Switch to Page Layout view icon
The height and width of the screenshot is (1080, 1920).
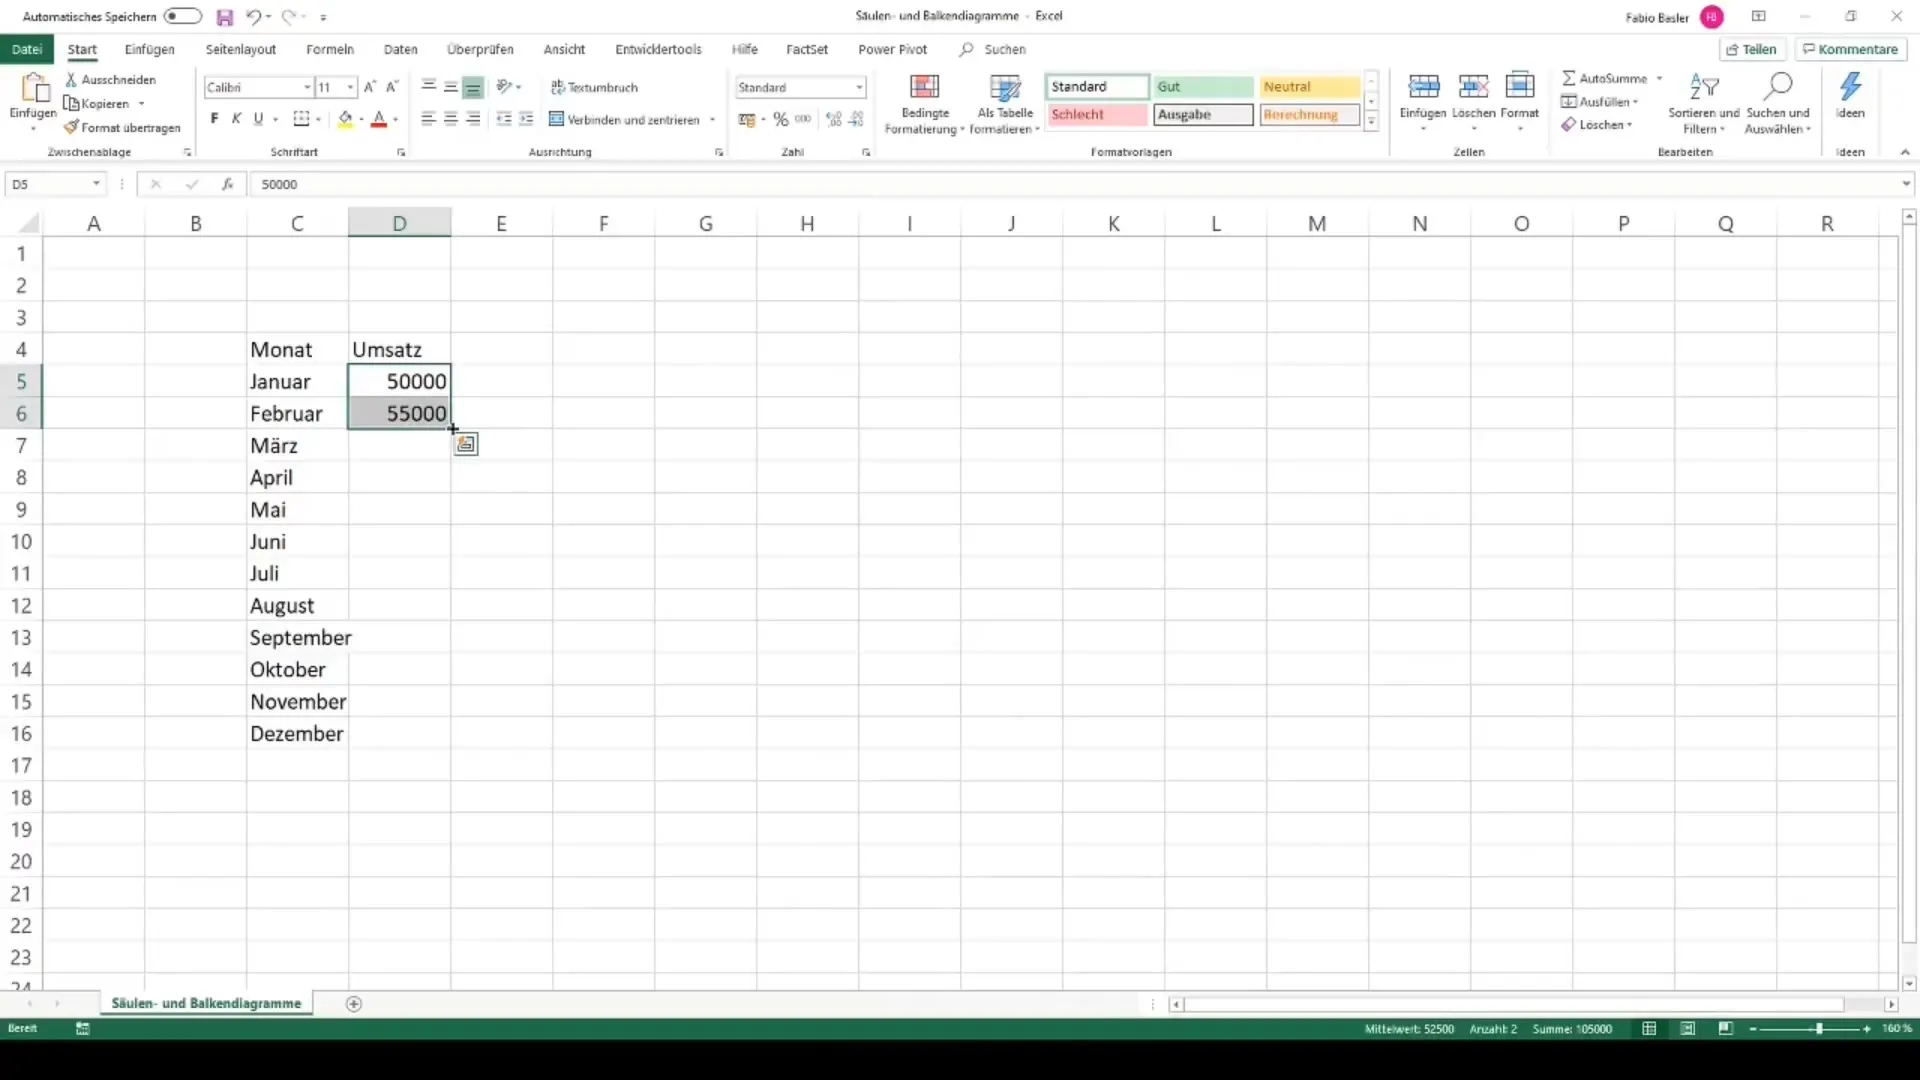1688,1029
